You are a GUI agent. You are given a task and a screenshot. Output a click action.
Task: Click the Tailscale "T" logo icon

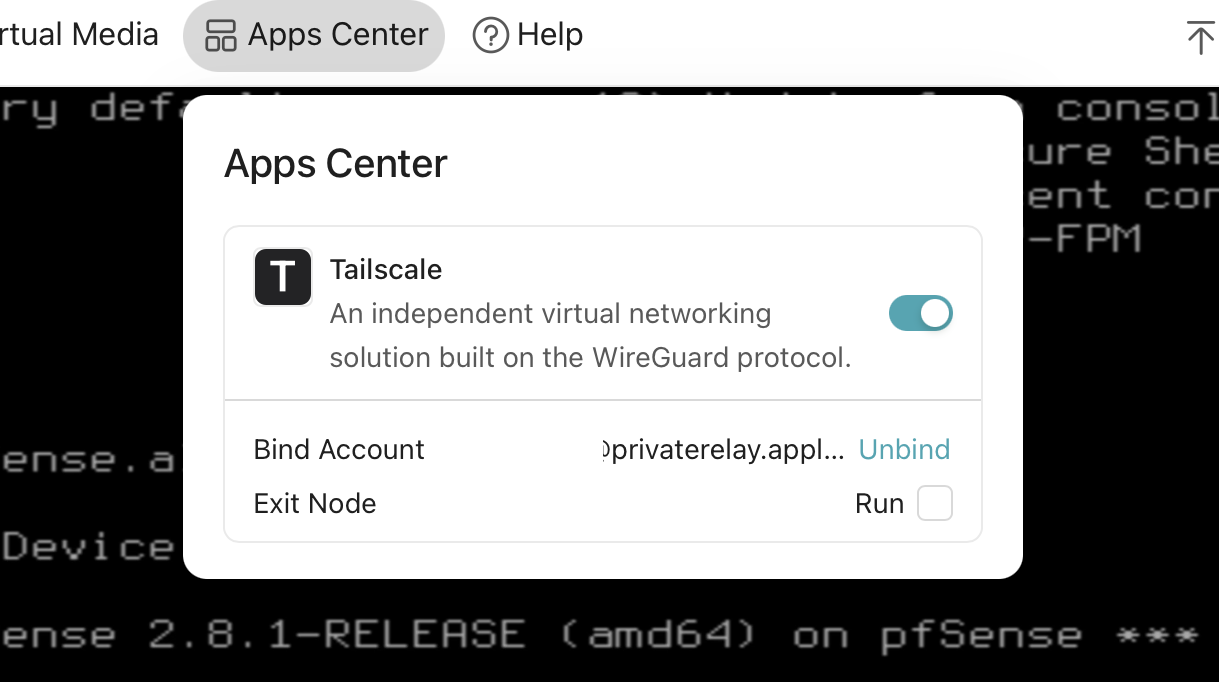(x=283, y=276)
